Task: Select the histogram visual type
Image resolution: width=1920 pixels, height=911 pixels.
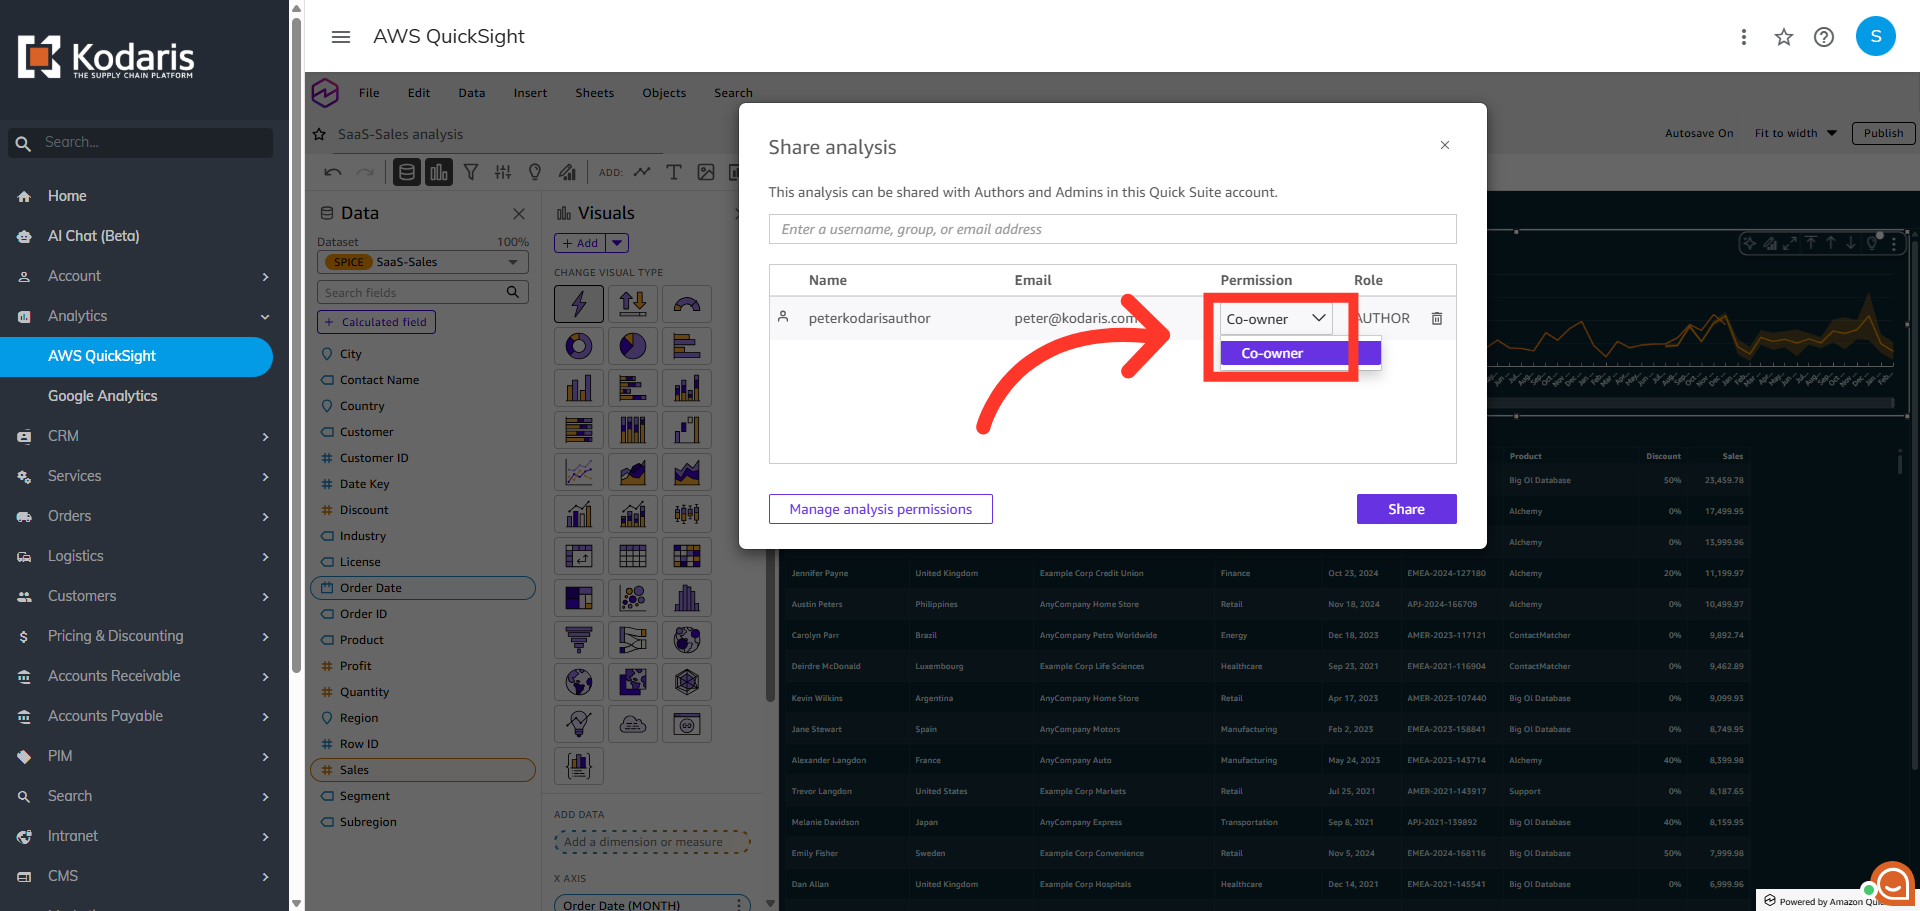Action: tap(687, 598)
